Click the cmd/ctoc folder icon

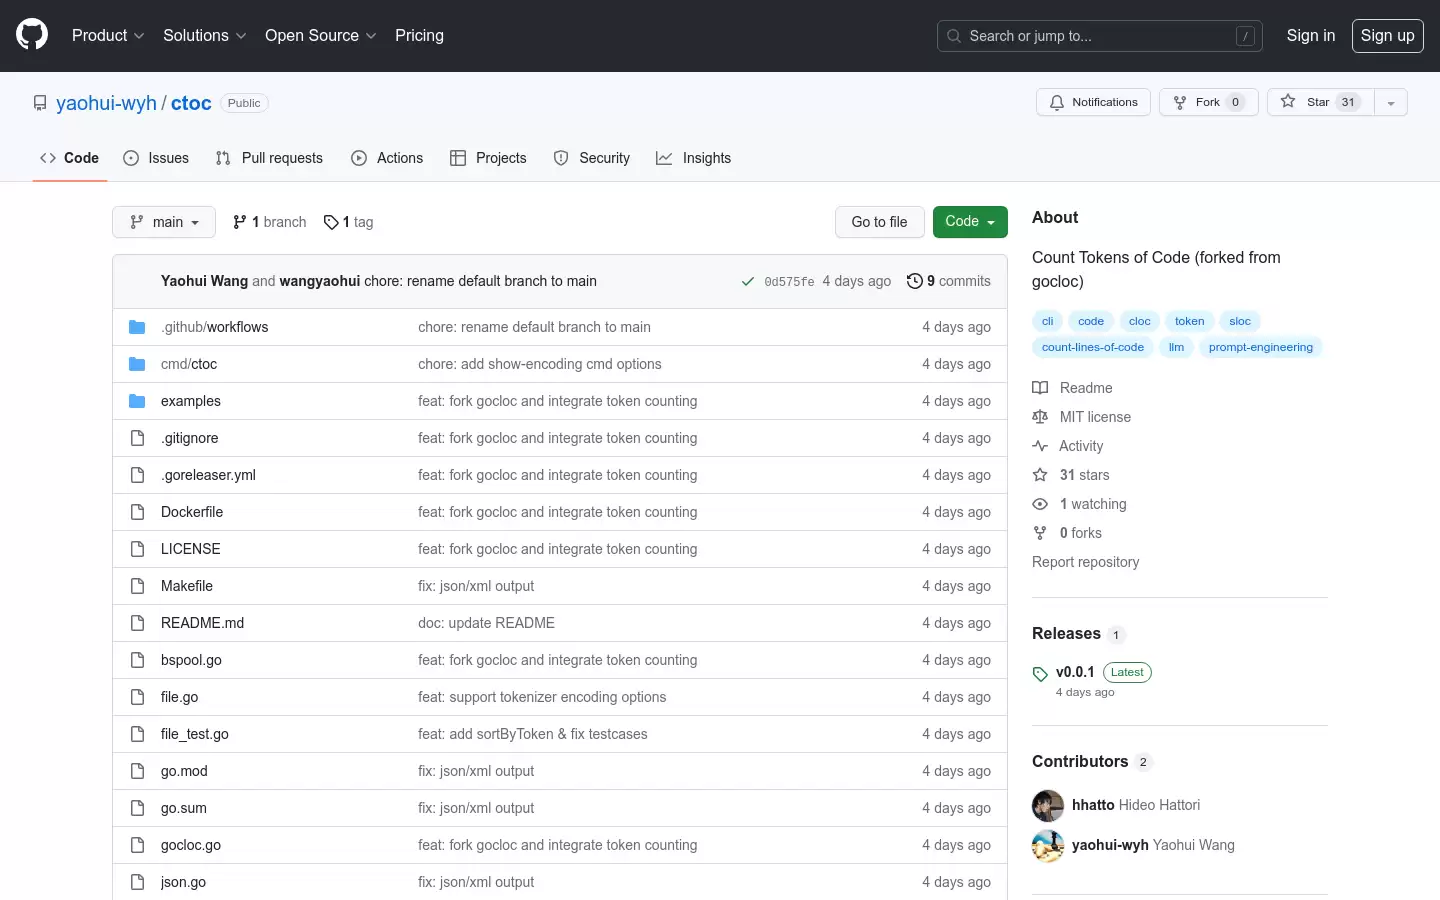pos(137,364)
